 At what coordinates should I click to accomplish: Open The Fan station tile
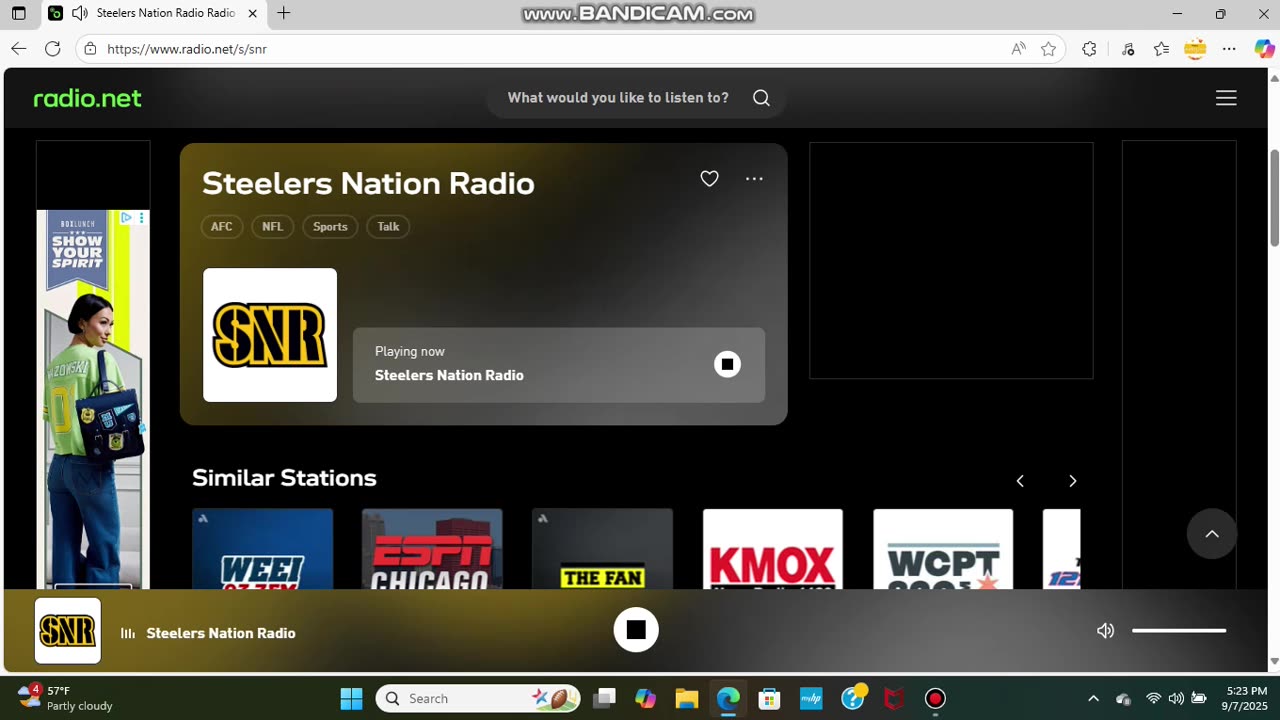[x=602, y=549]
